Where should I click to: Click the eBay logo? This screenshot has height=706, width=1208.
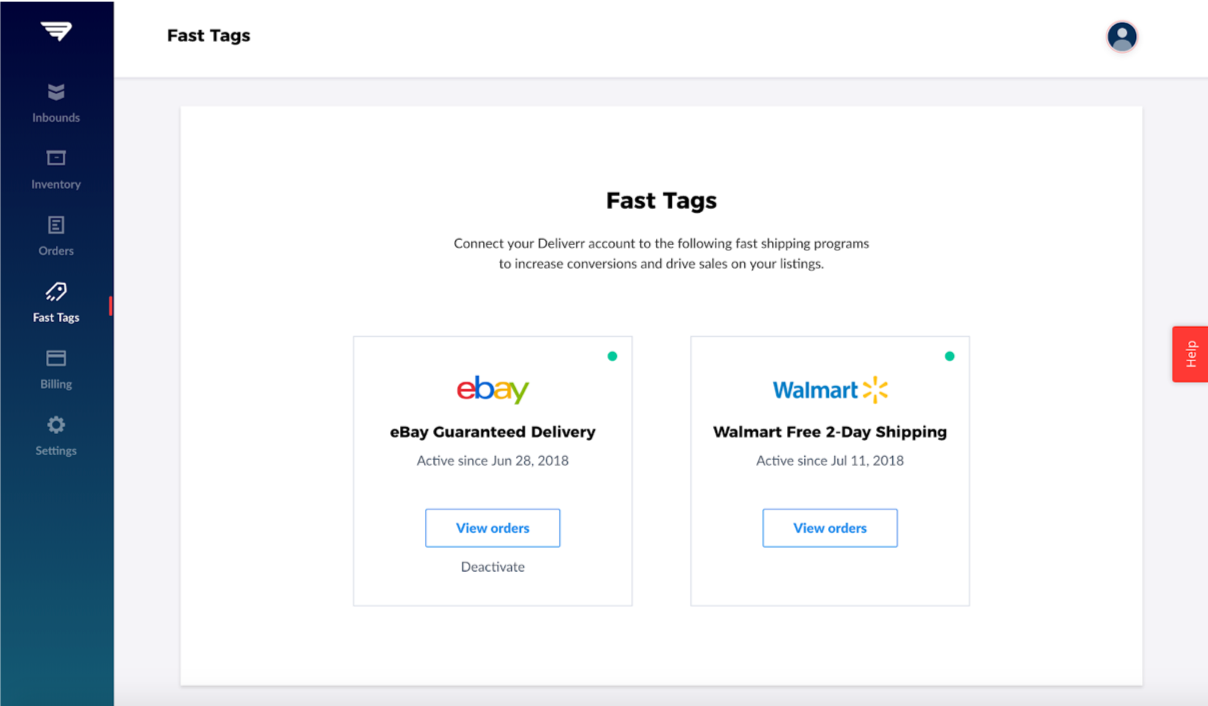493,390
